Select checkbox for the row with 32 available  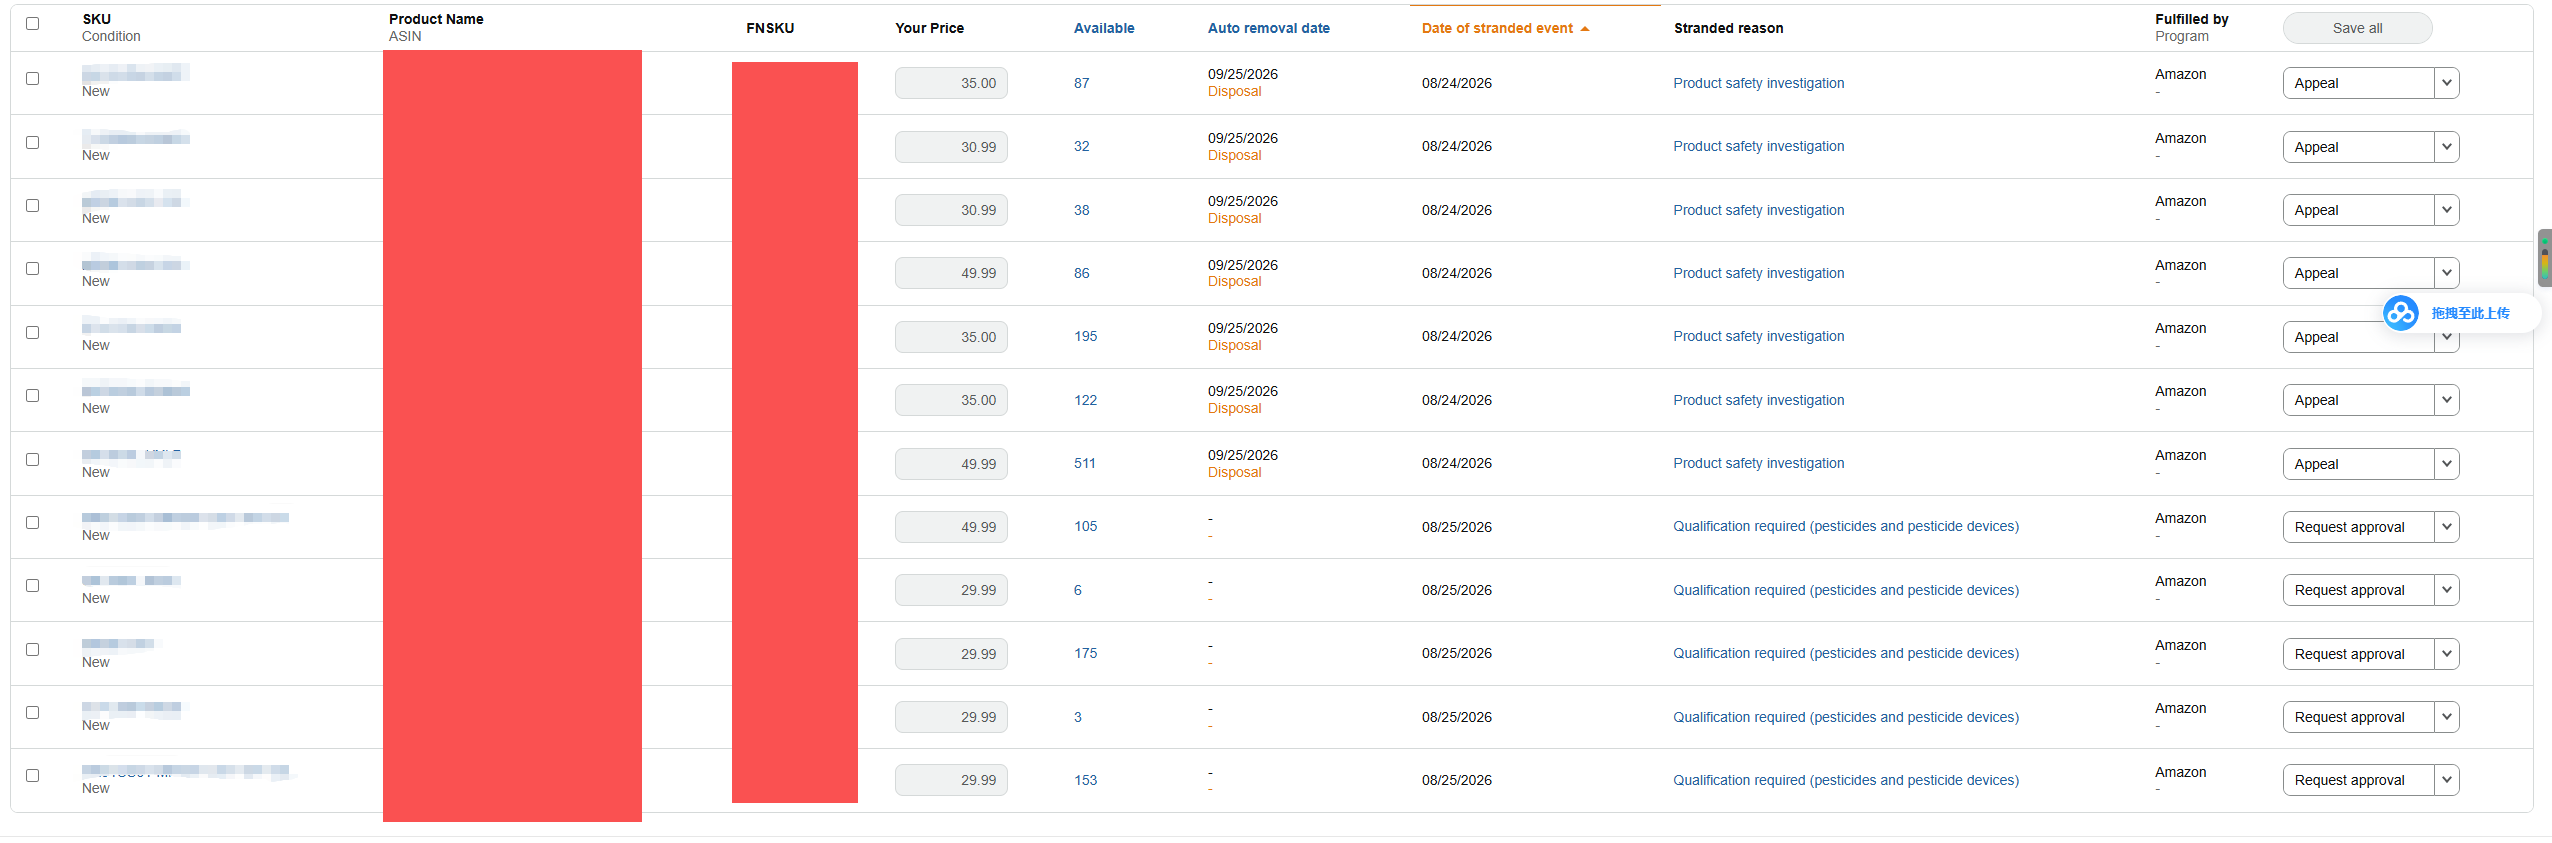point(32,142)
